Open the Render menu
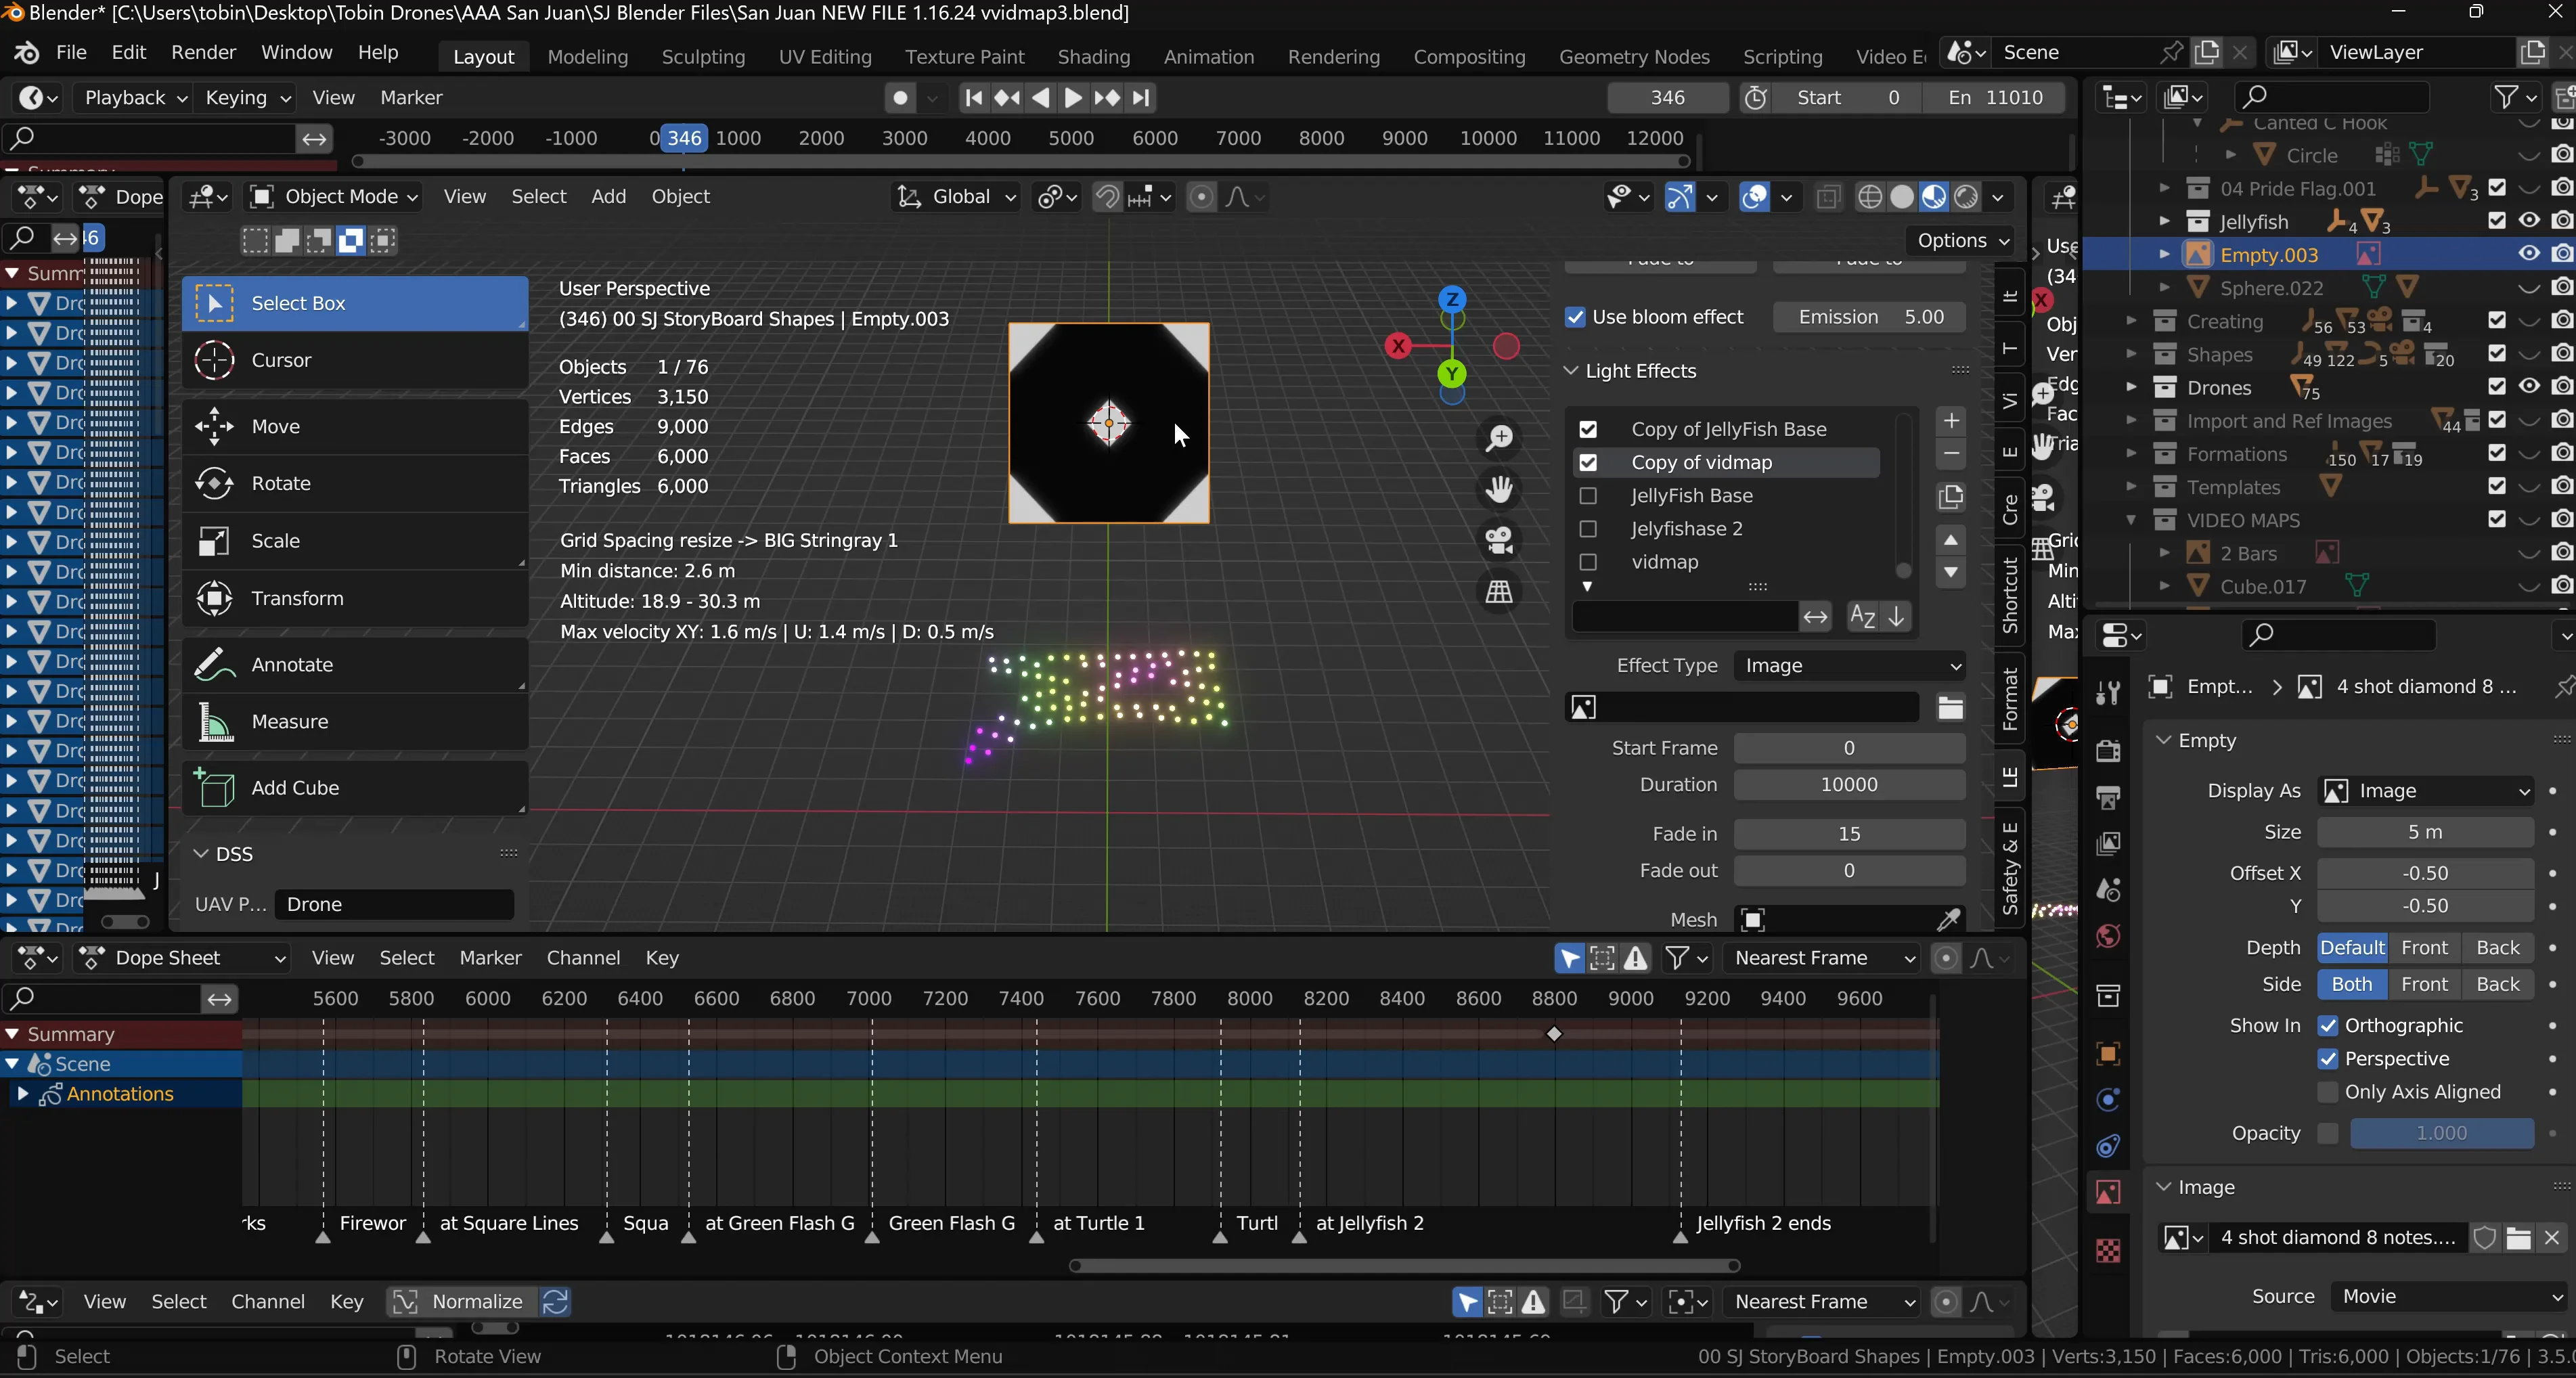 (x=204, y=52)
